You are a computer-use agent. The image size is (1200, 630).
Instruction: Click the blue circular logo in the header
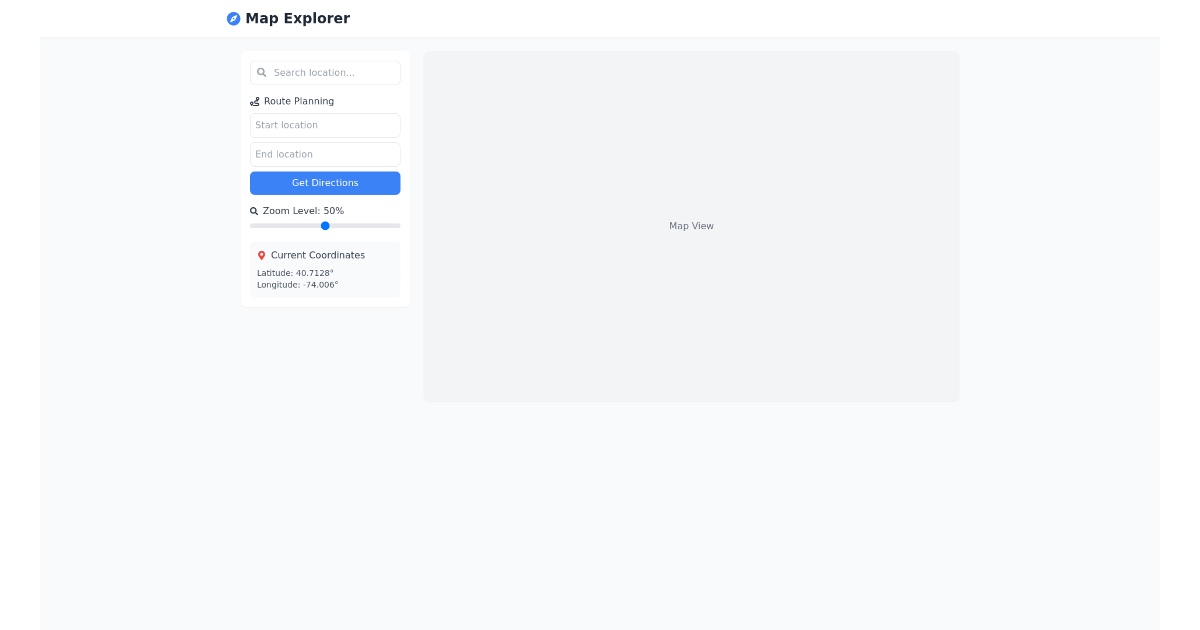(x=233, y=18)
